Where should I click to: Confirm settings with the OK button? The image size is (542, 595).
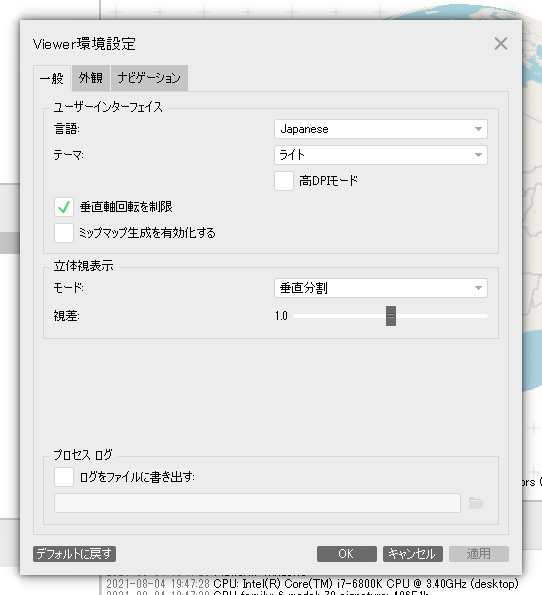[x=347, y=554]
